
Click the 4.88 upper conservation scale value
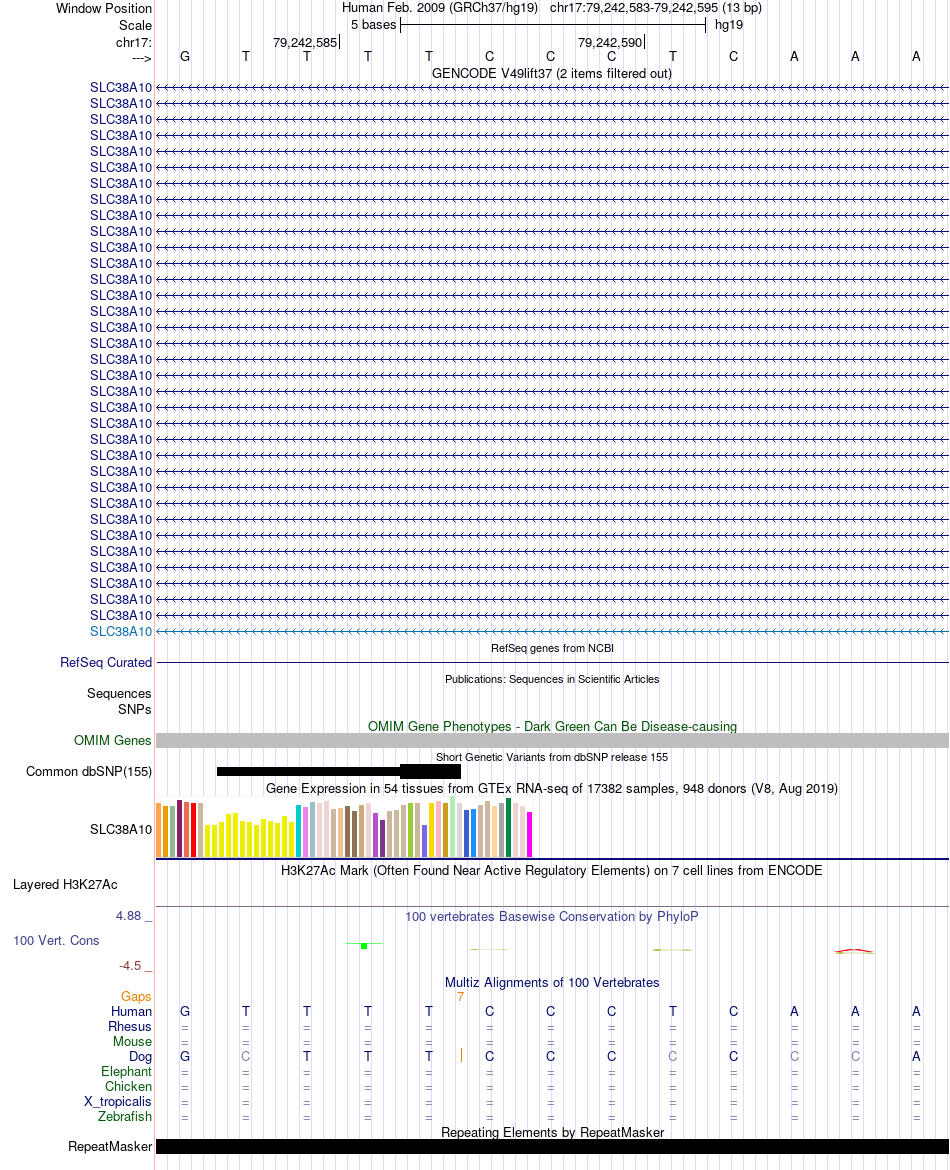(128, 916)
